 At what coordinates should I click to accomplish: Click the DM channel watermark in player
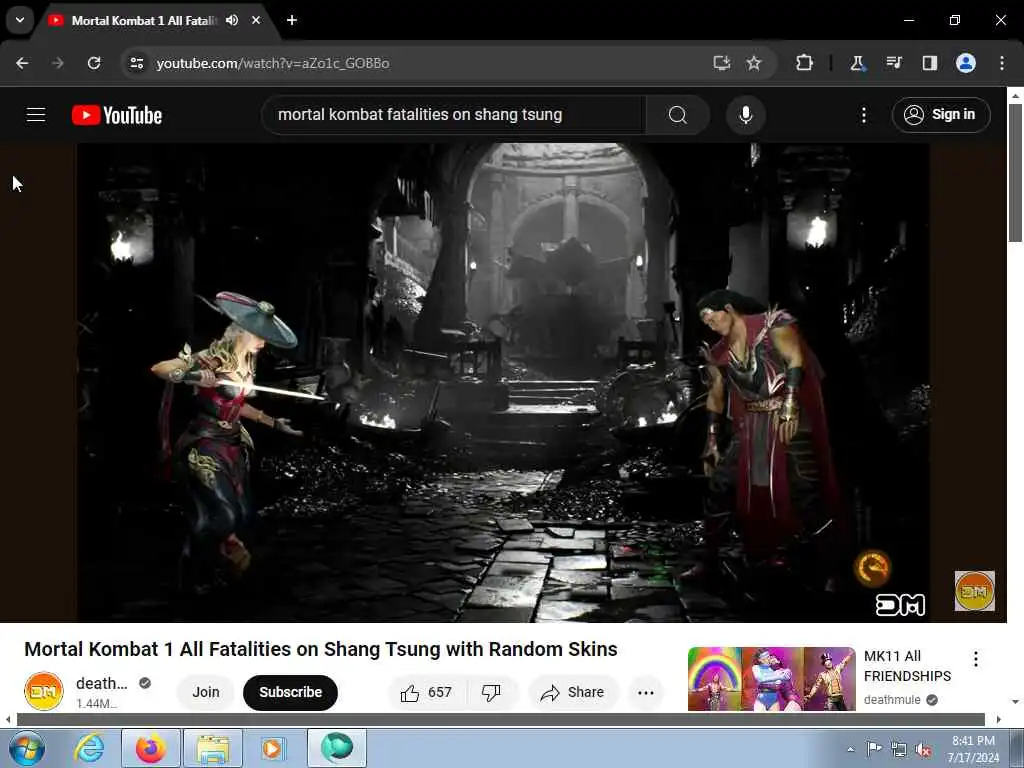(x=974, y=591)
